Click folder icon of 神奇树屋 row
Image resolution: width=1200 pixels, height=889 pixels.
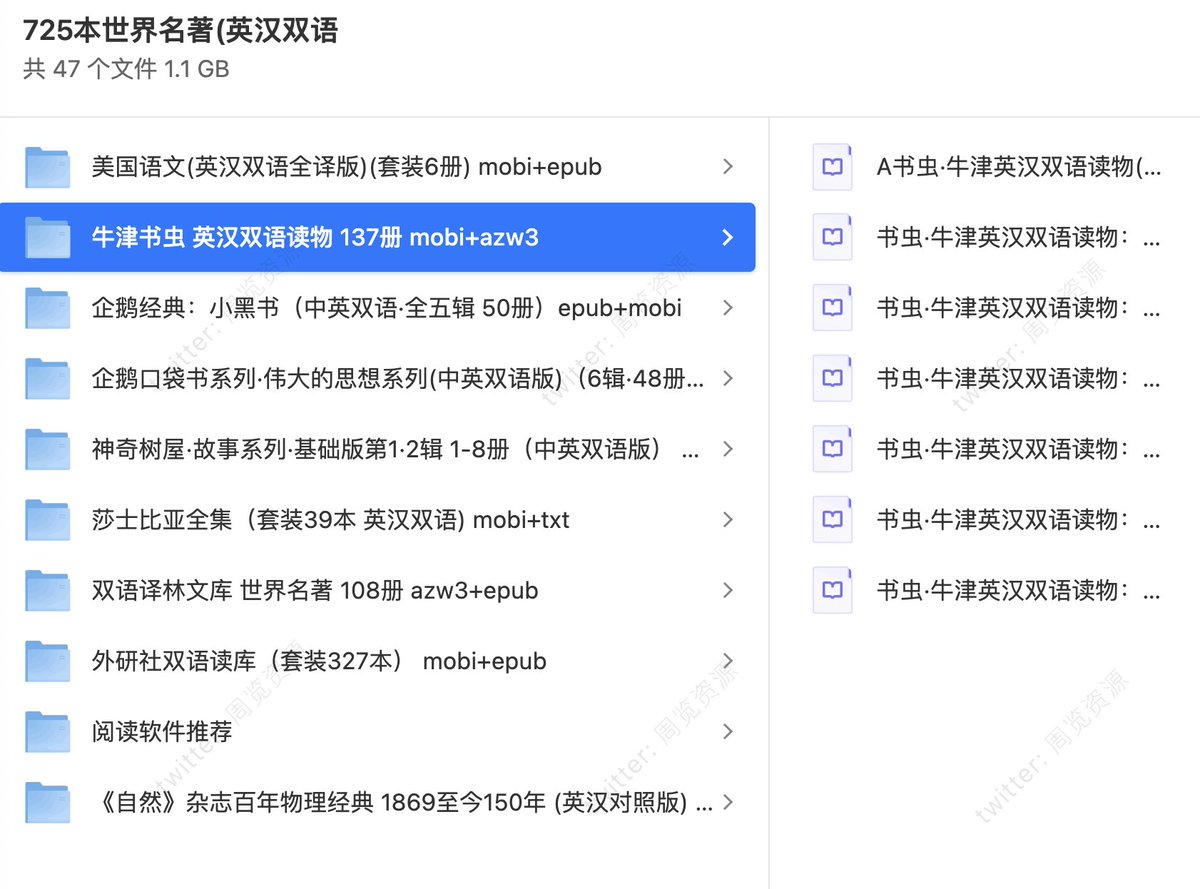tap(47, 449)
